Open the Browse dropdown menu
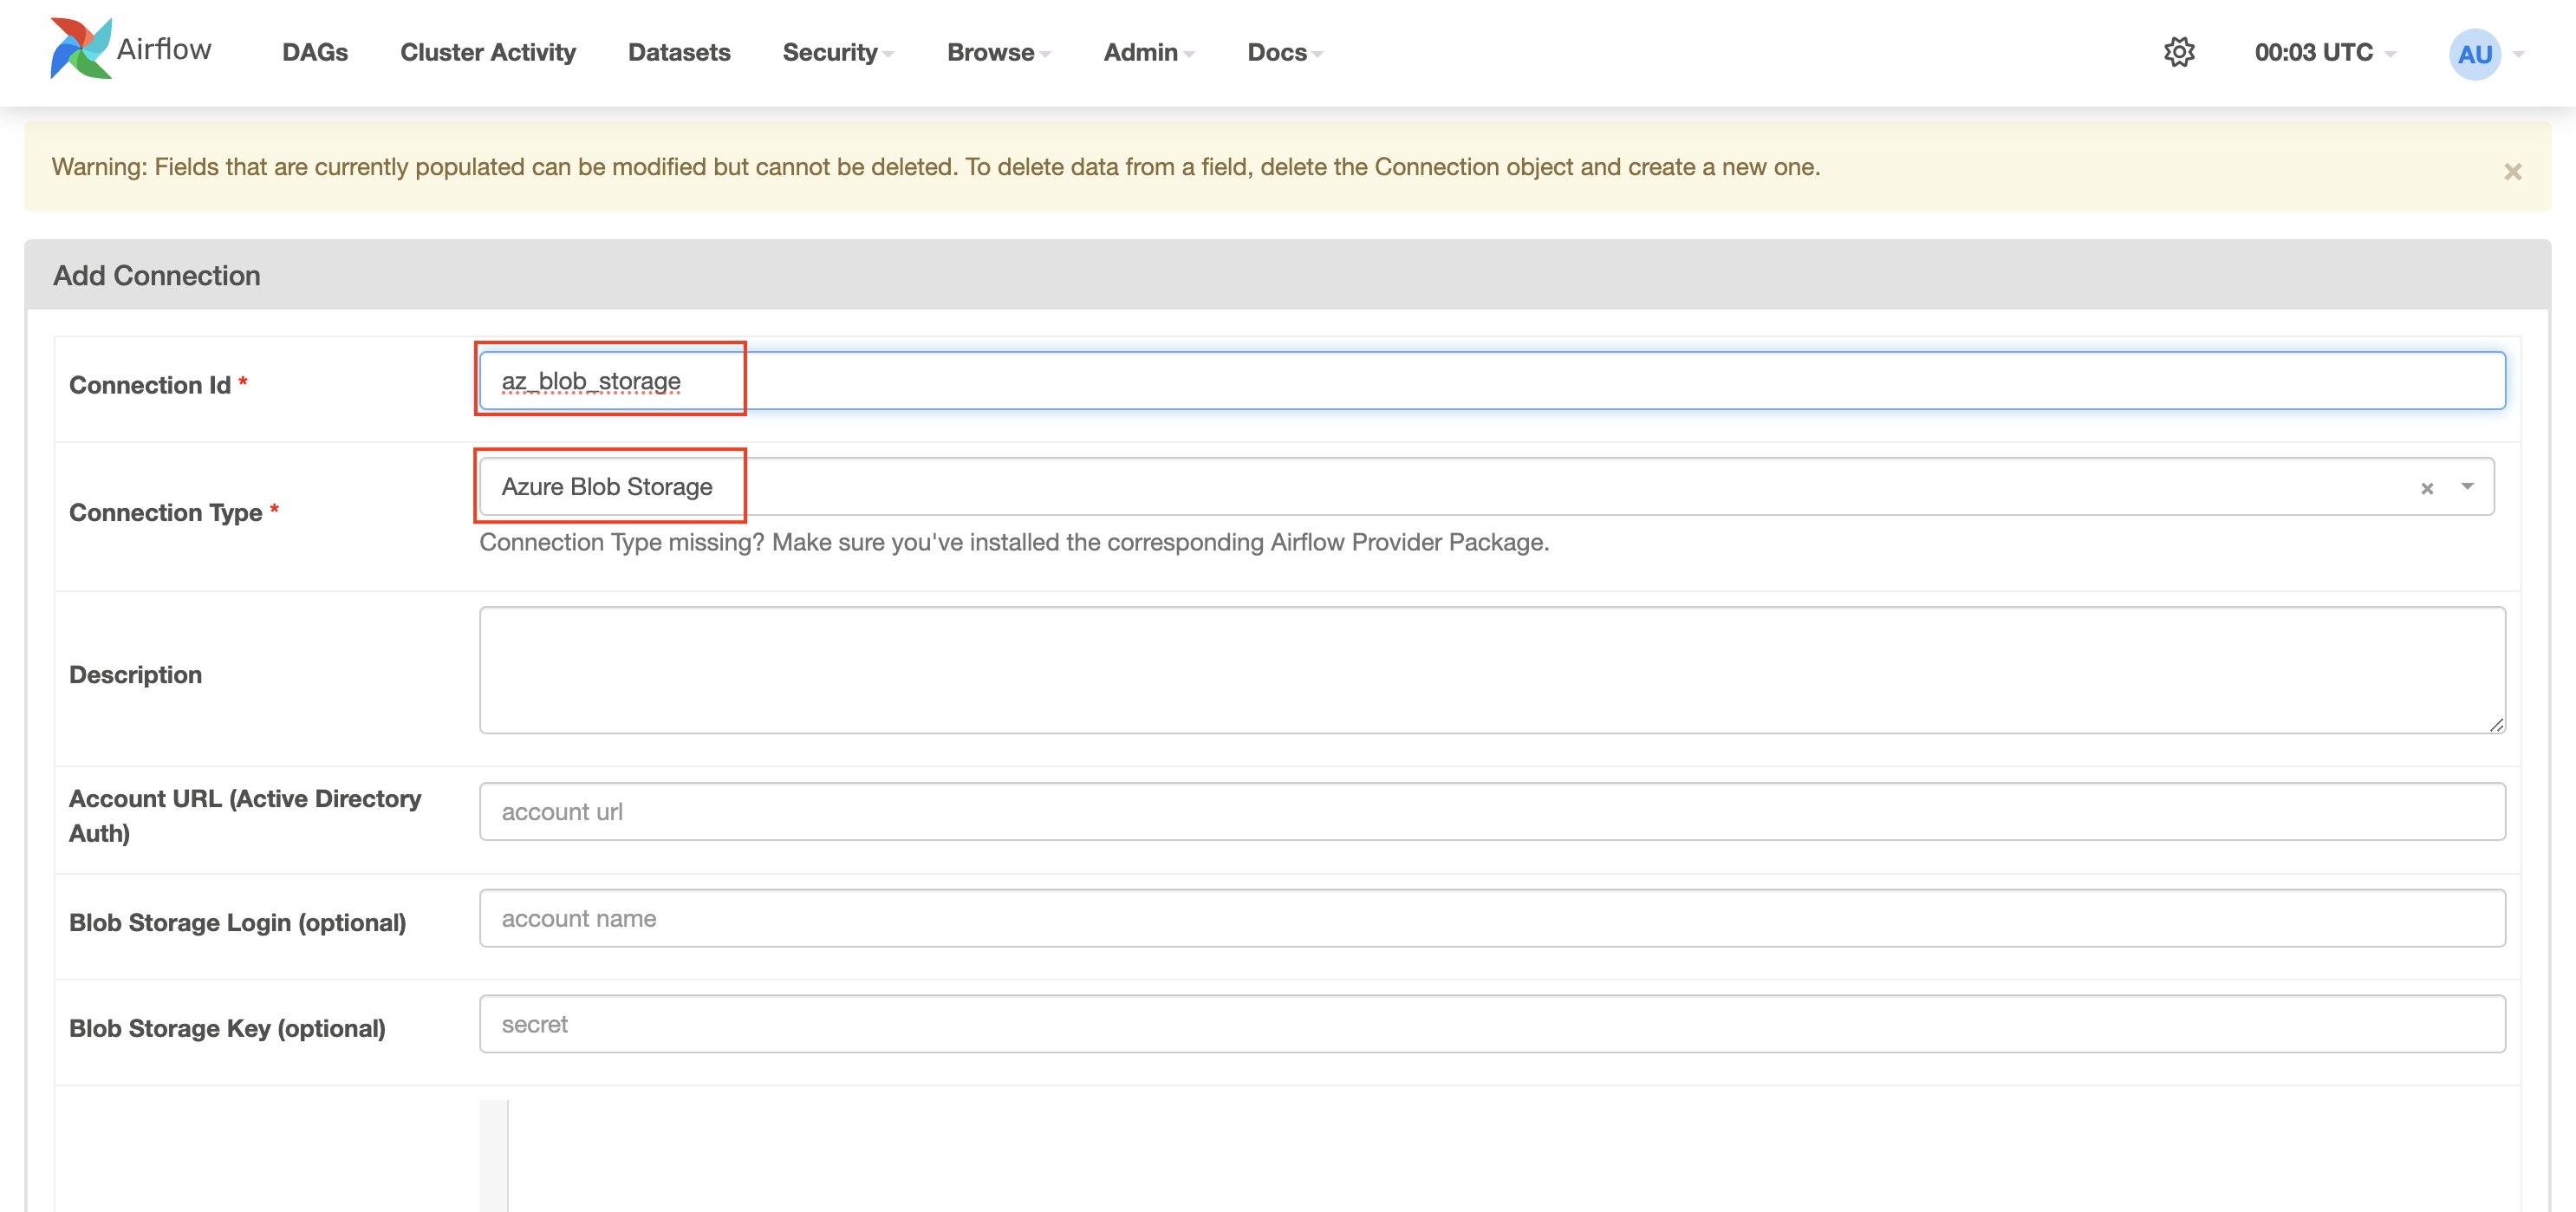 [998, 52]
